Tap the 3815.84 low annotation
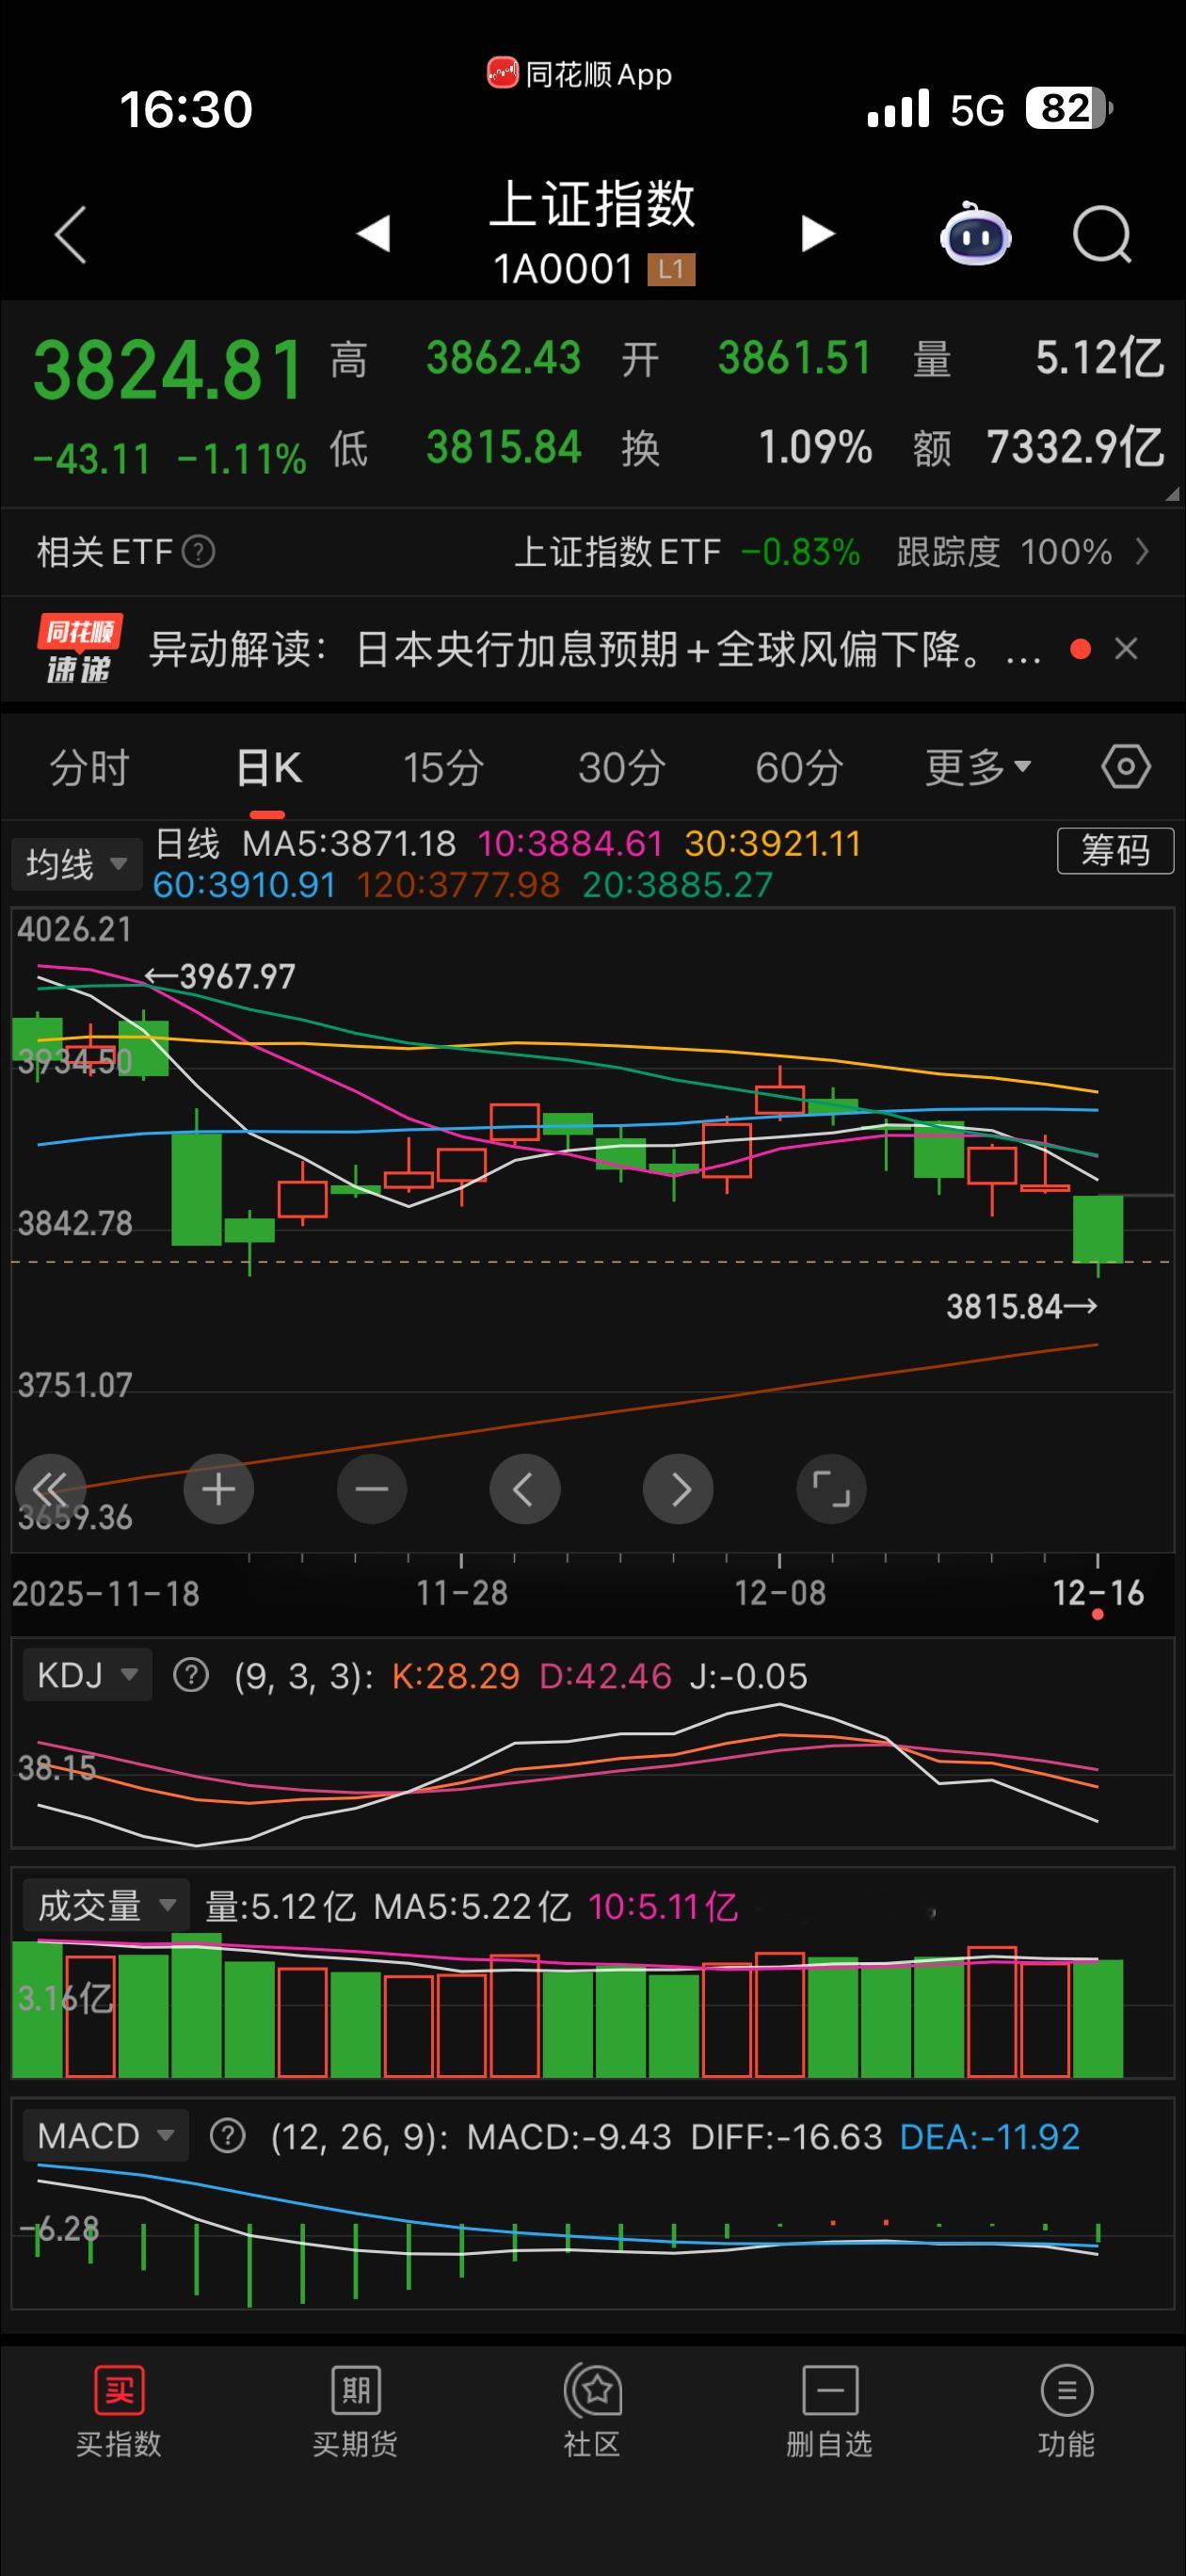Image resolution: width=1186 pixels, height=2576 pixels. point(1022,1306)
